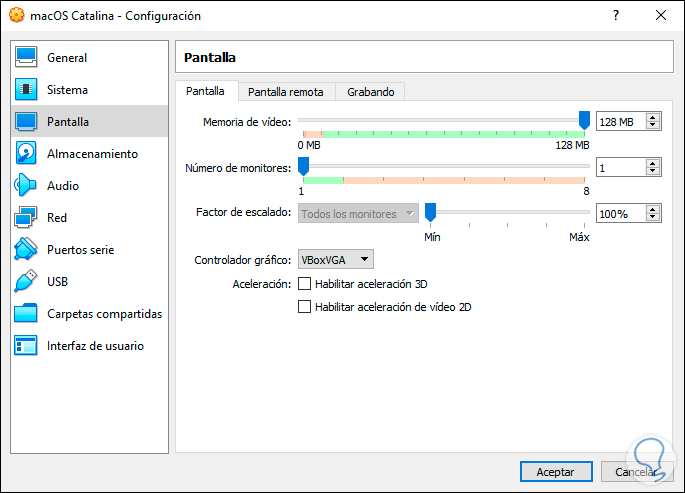Enable Habilitar aceleración 3D checkbox
Image resolution: width=685 pixels, height=493 pixels.
coord(304,284)
